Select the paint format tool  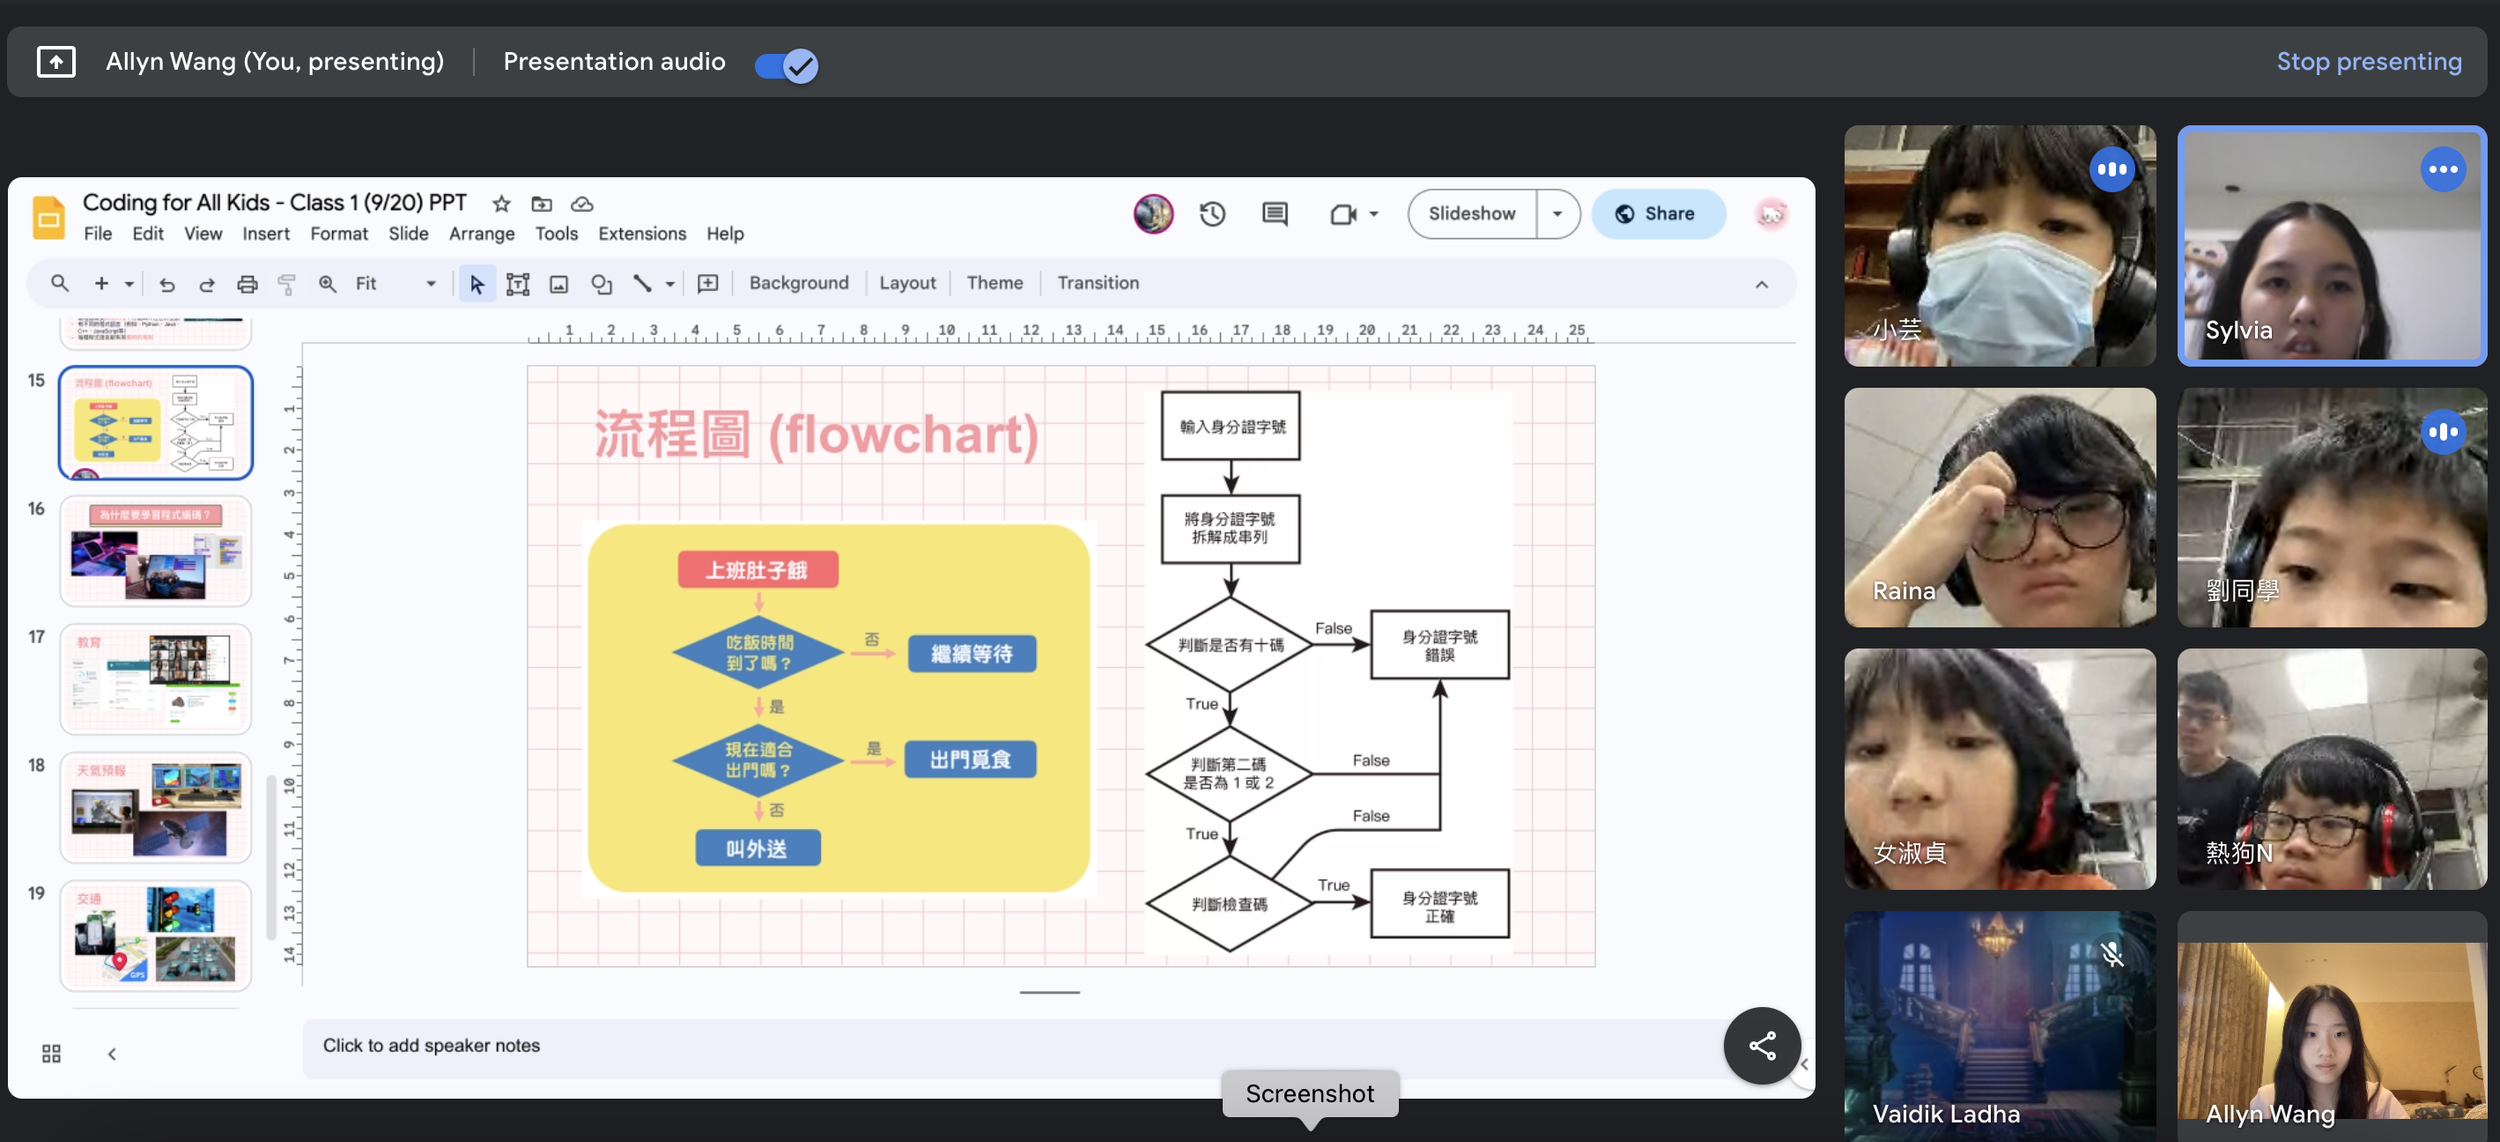click(x=287, y=284)
